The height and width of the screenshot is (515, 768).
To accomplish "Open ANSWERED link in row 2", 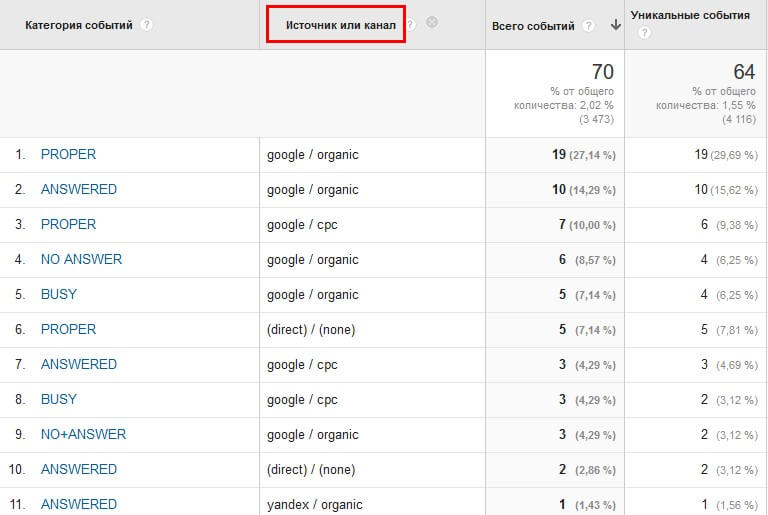I will (x=79, y=189).
